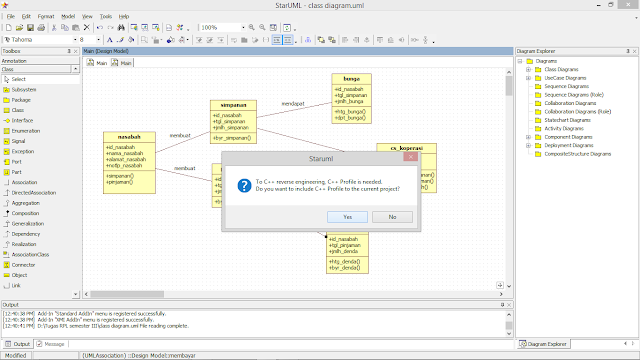
Task: Click the Save diskette icon
Action: click(30, 27)
